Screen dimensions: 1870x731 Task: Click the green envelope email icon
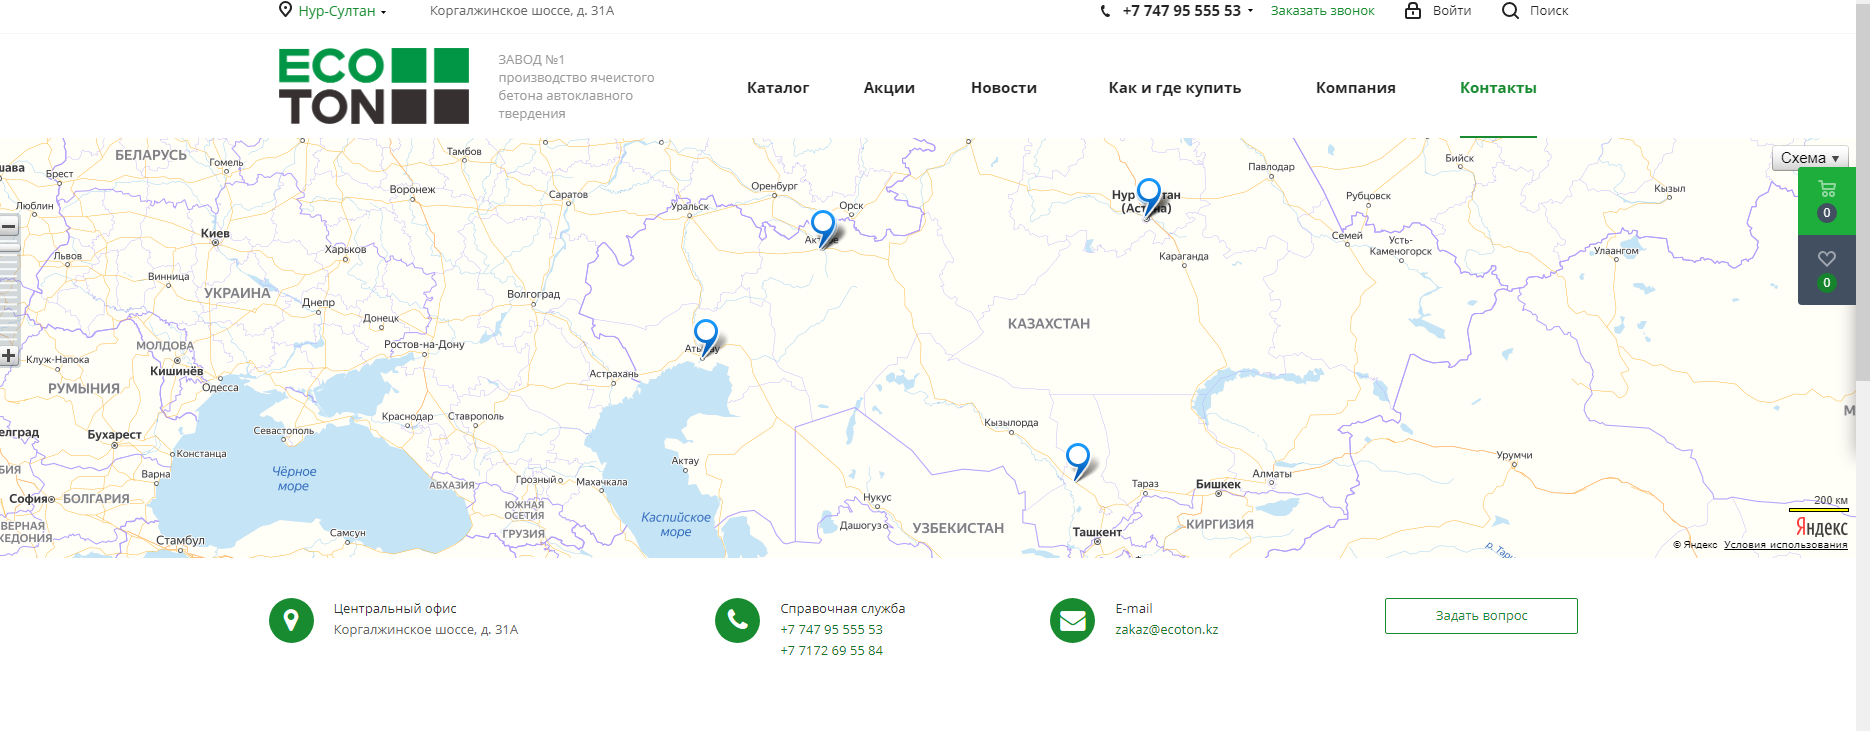click(x=1072, y=621)
